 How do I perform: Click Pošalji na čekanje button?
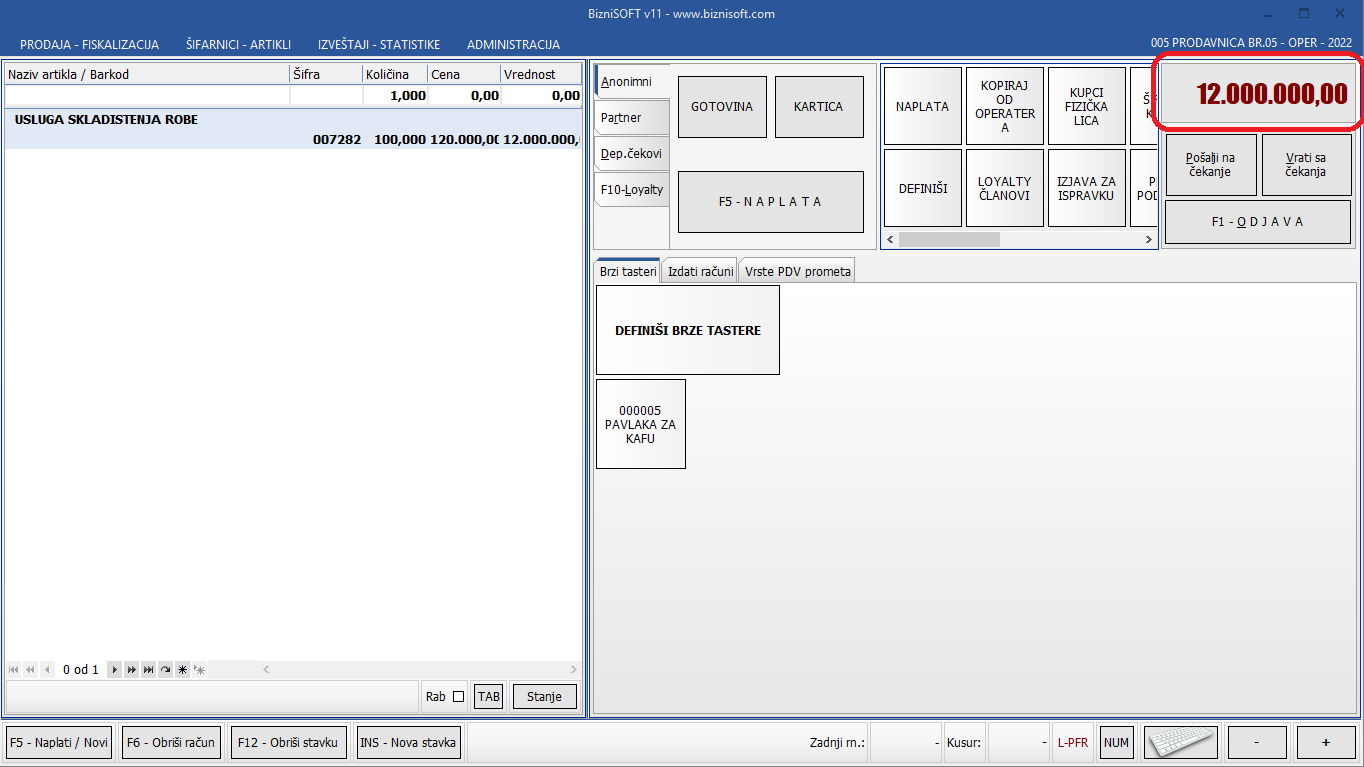1210,165
